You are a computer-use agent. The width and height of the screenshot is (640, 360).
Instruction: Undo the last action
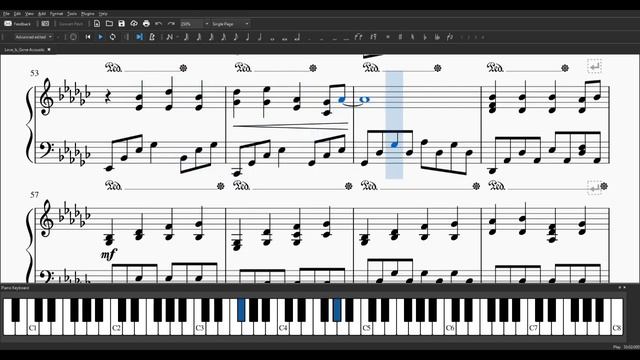159,24
